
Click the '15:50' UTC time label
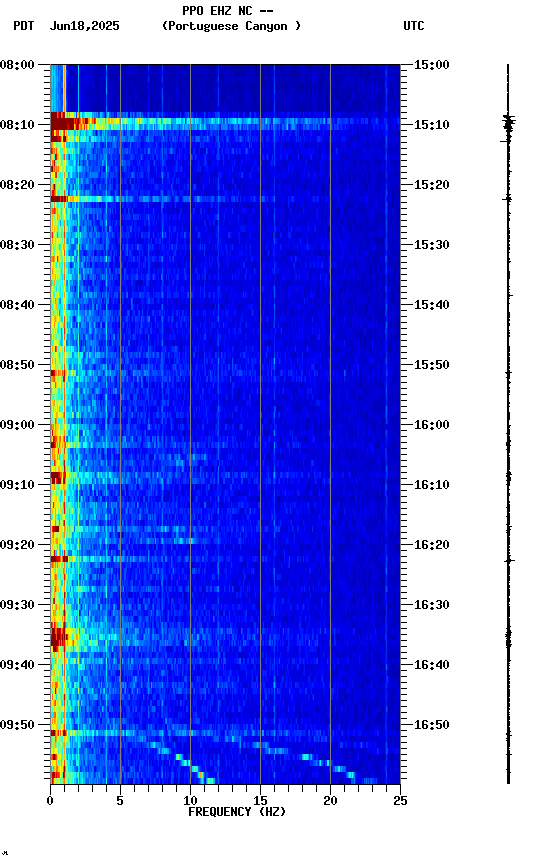pos(432,365)
